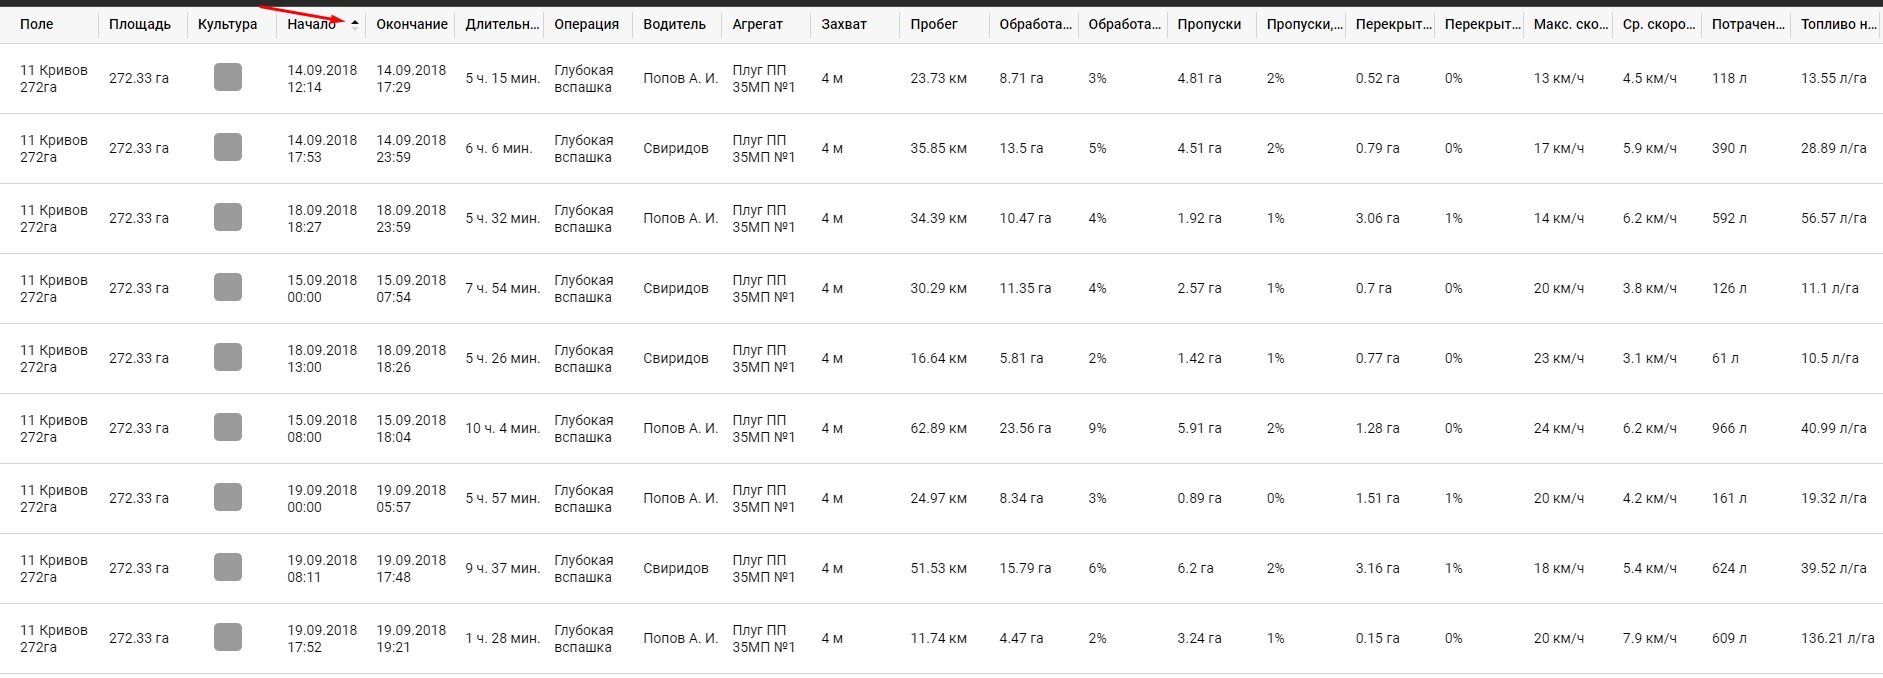Sort by the Макс. ско... column header
The width and height of the screenshot is (1883, 678).
tap(1571, 24)
